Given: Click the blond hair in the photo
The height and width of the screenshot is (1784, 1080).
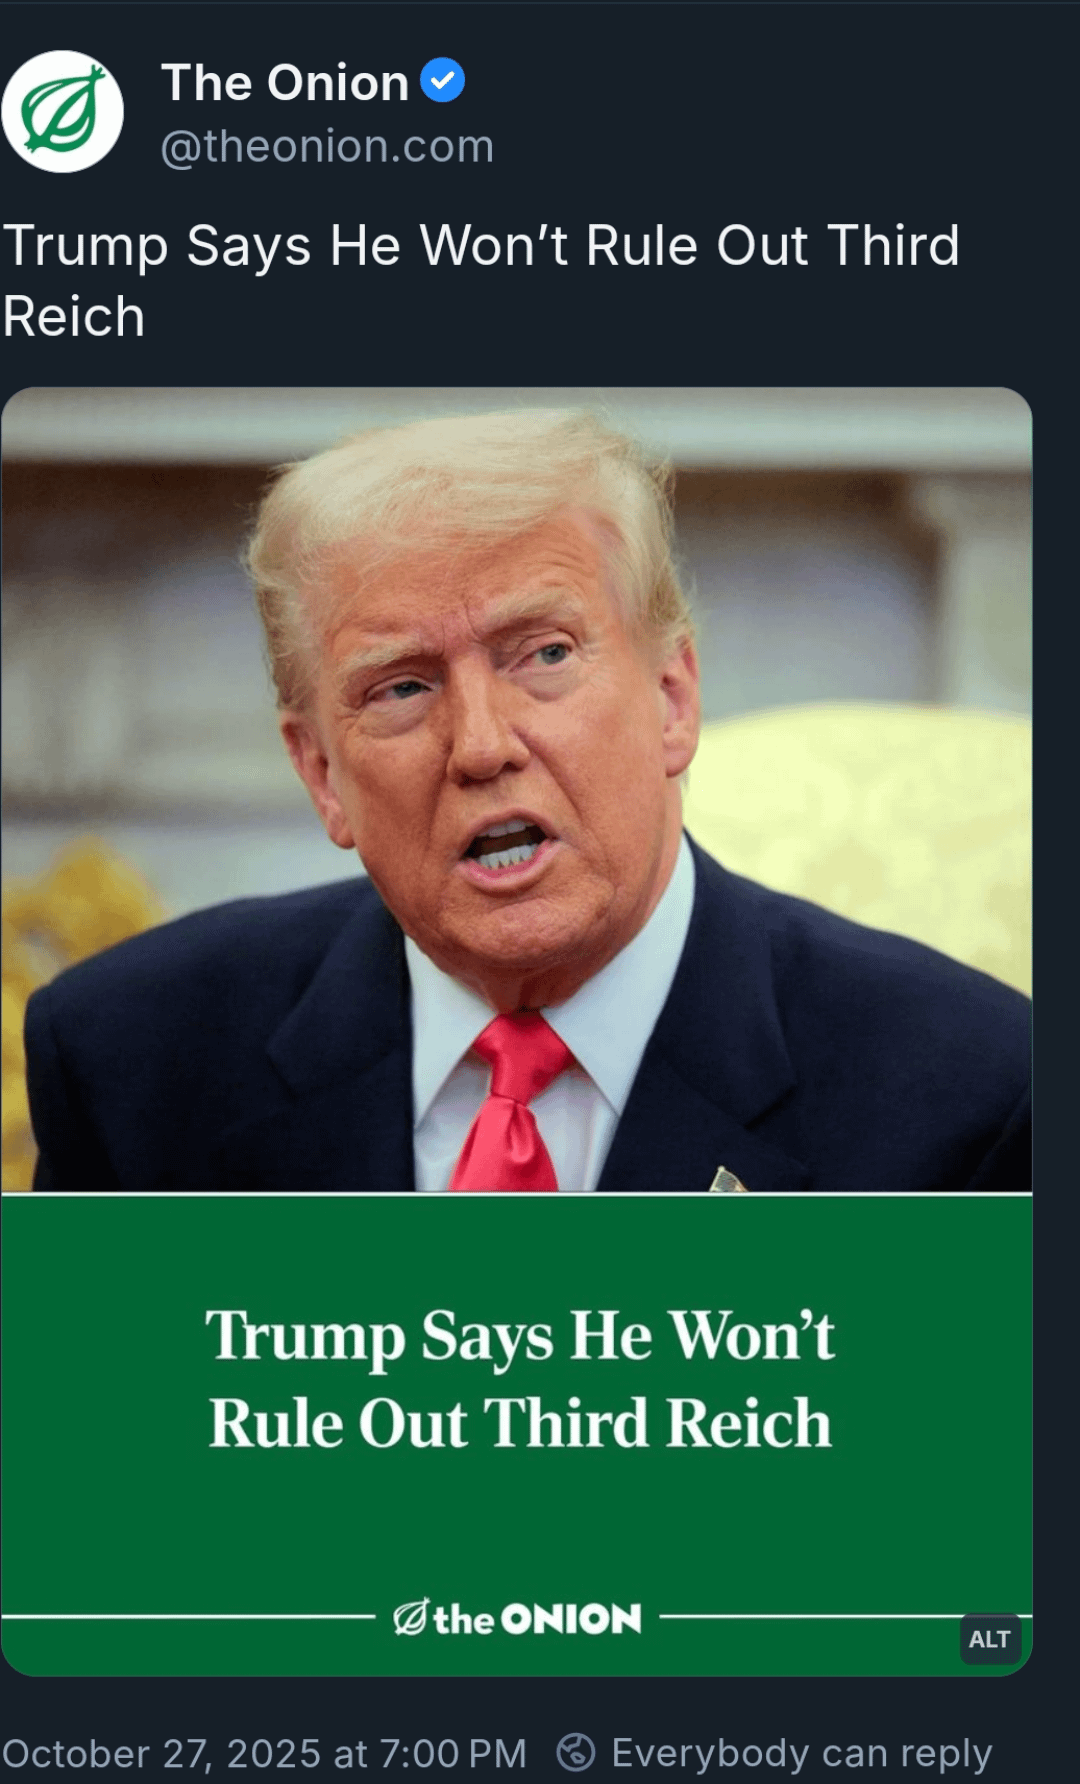Looking at the screenshot, I should [460, 520].
